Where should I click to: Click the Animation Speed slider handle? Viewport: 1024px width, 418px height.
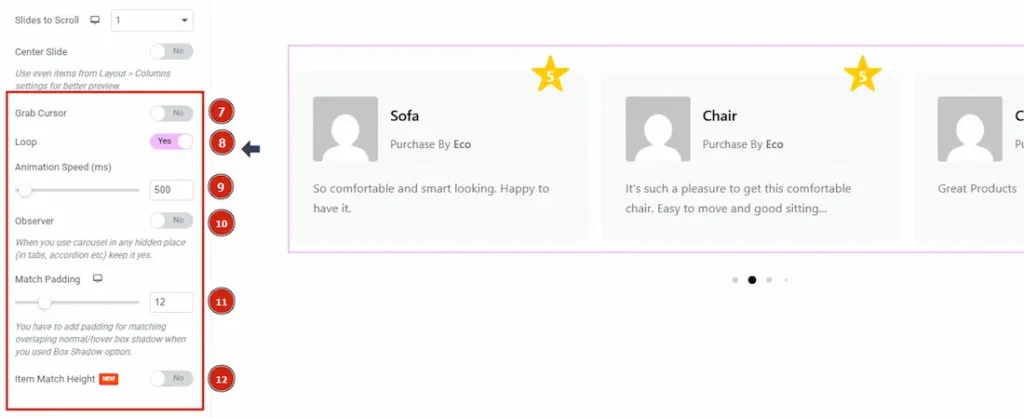pos(25,190)
